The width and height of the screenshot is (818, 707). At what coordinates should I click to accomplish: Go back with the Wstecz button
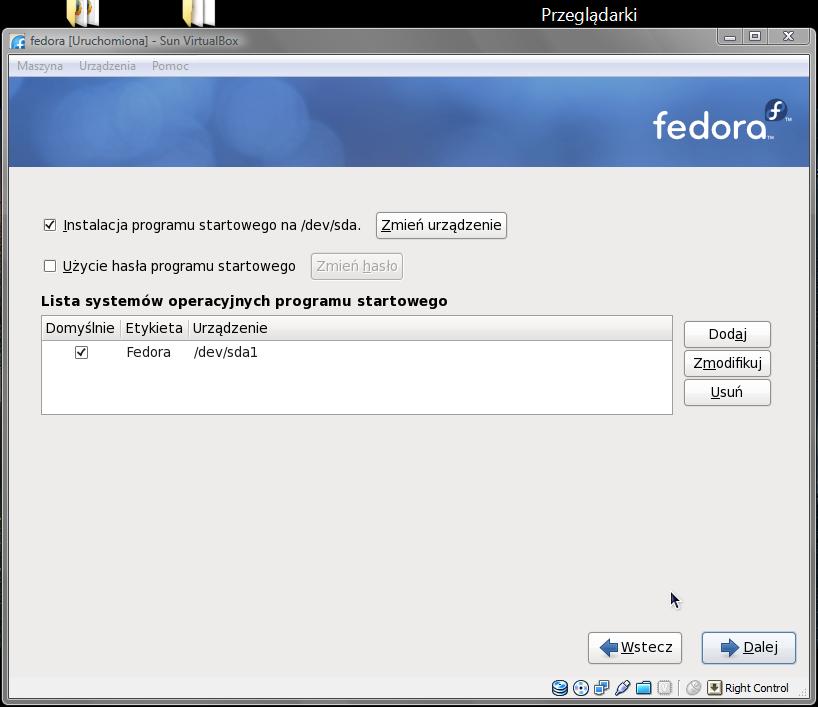click(635, 648)
